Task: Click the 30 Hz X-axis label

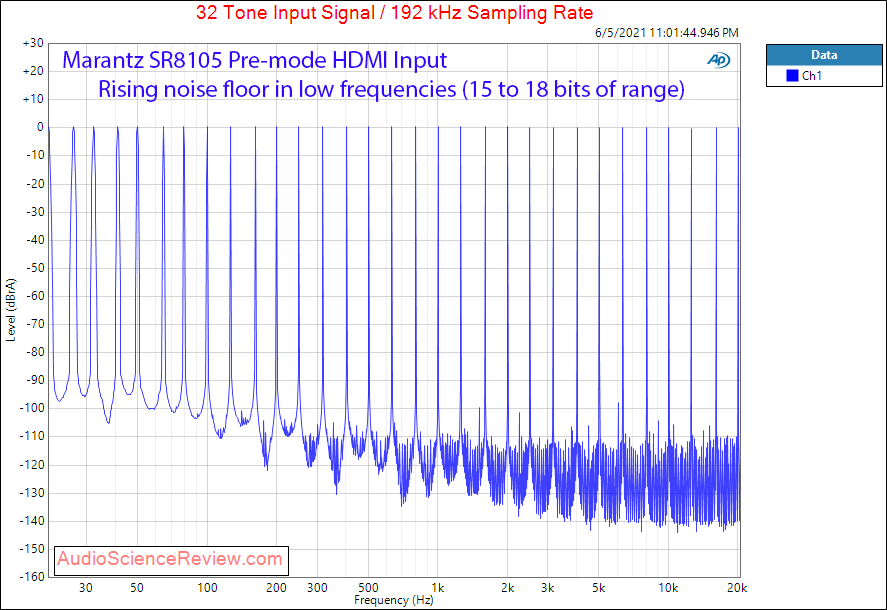Action: click(x=85, y=588)
